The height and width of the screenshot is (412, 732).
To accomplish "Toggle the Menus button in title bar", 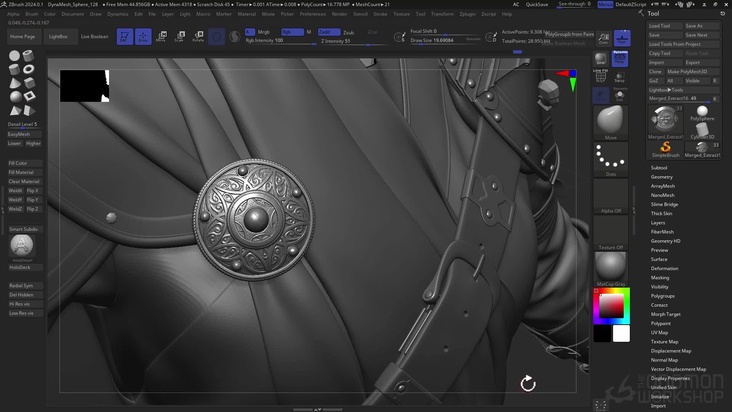I will point(605,4).
